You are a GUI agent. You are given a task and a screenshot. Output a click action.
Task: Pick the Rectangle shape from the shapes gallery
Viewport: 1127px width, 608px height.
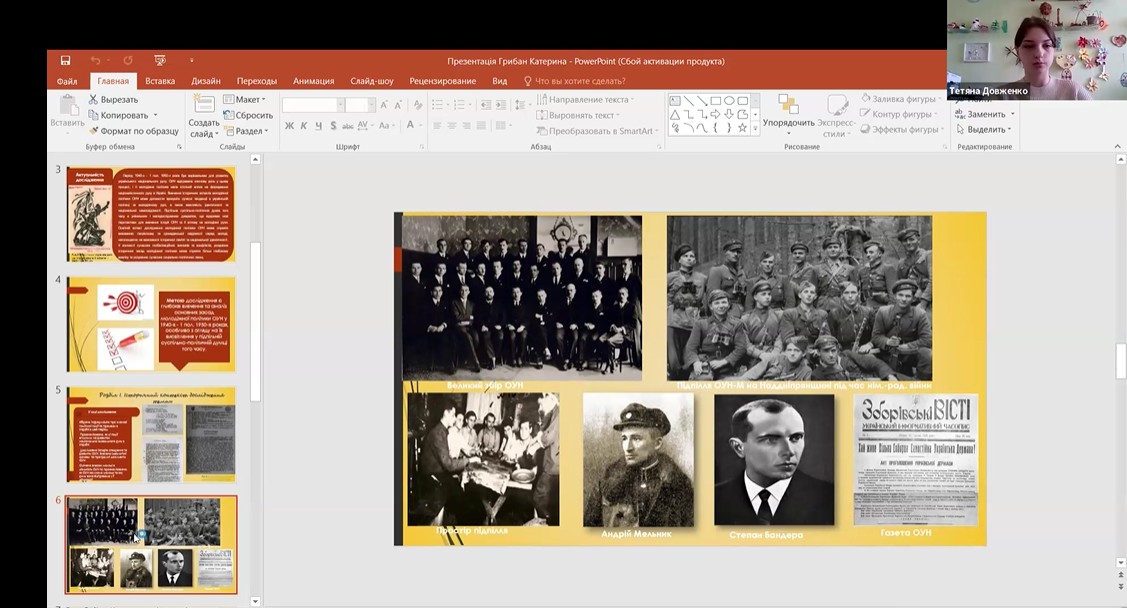coord(716,101)
